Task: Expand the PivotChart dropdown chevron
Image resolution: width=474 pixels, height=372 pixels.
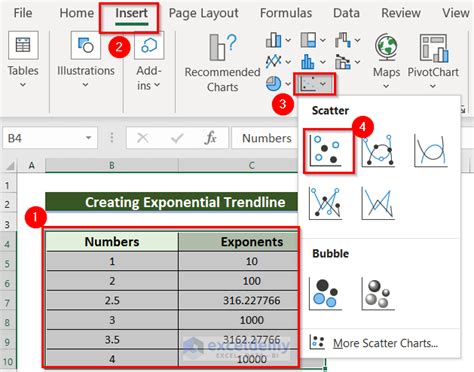Action: [x=433, y=86]
